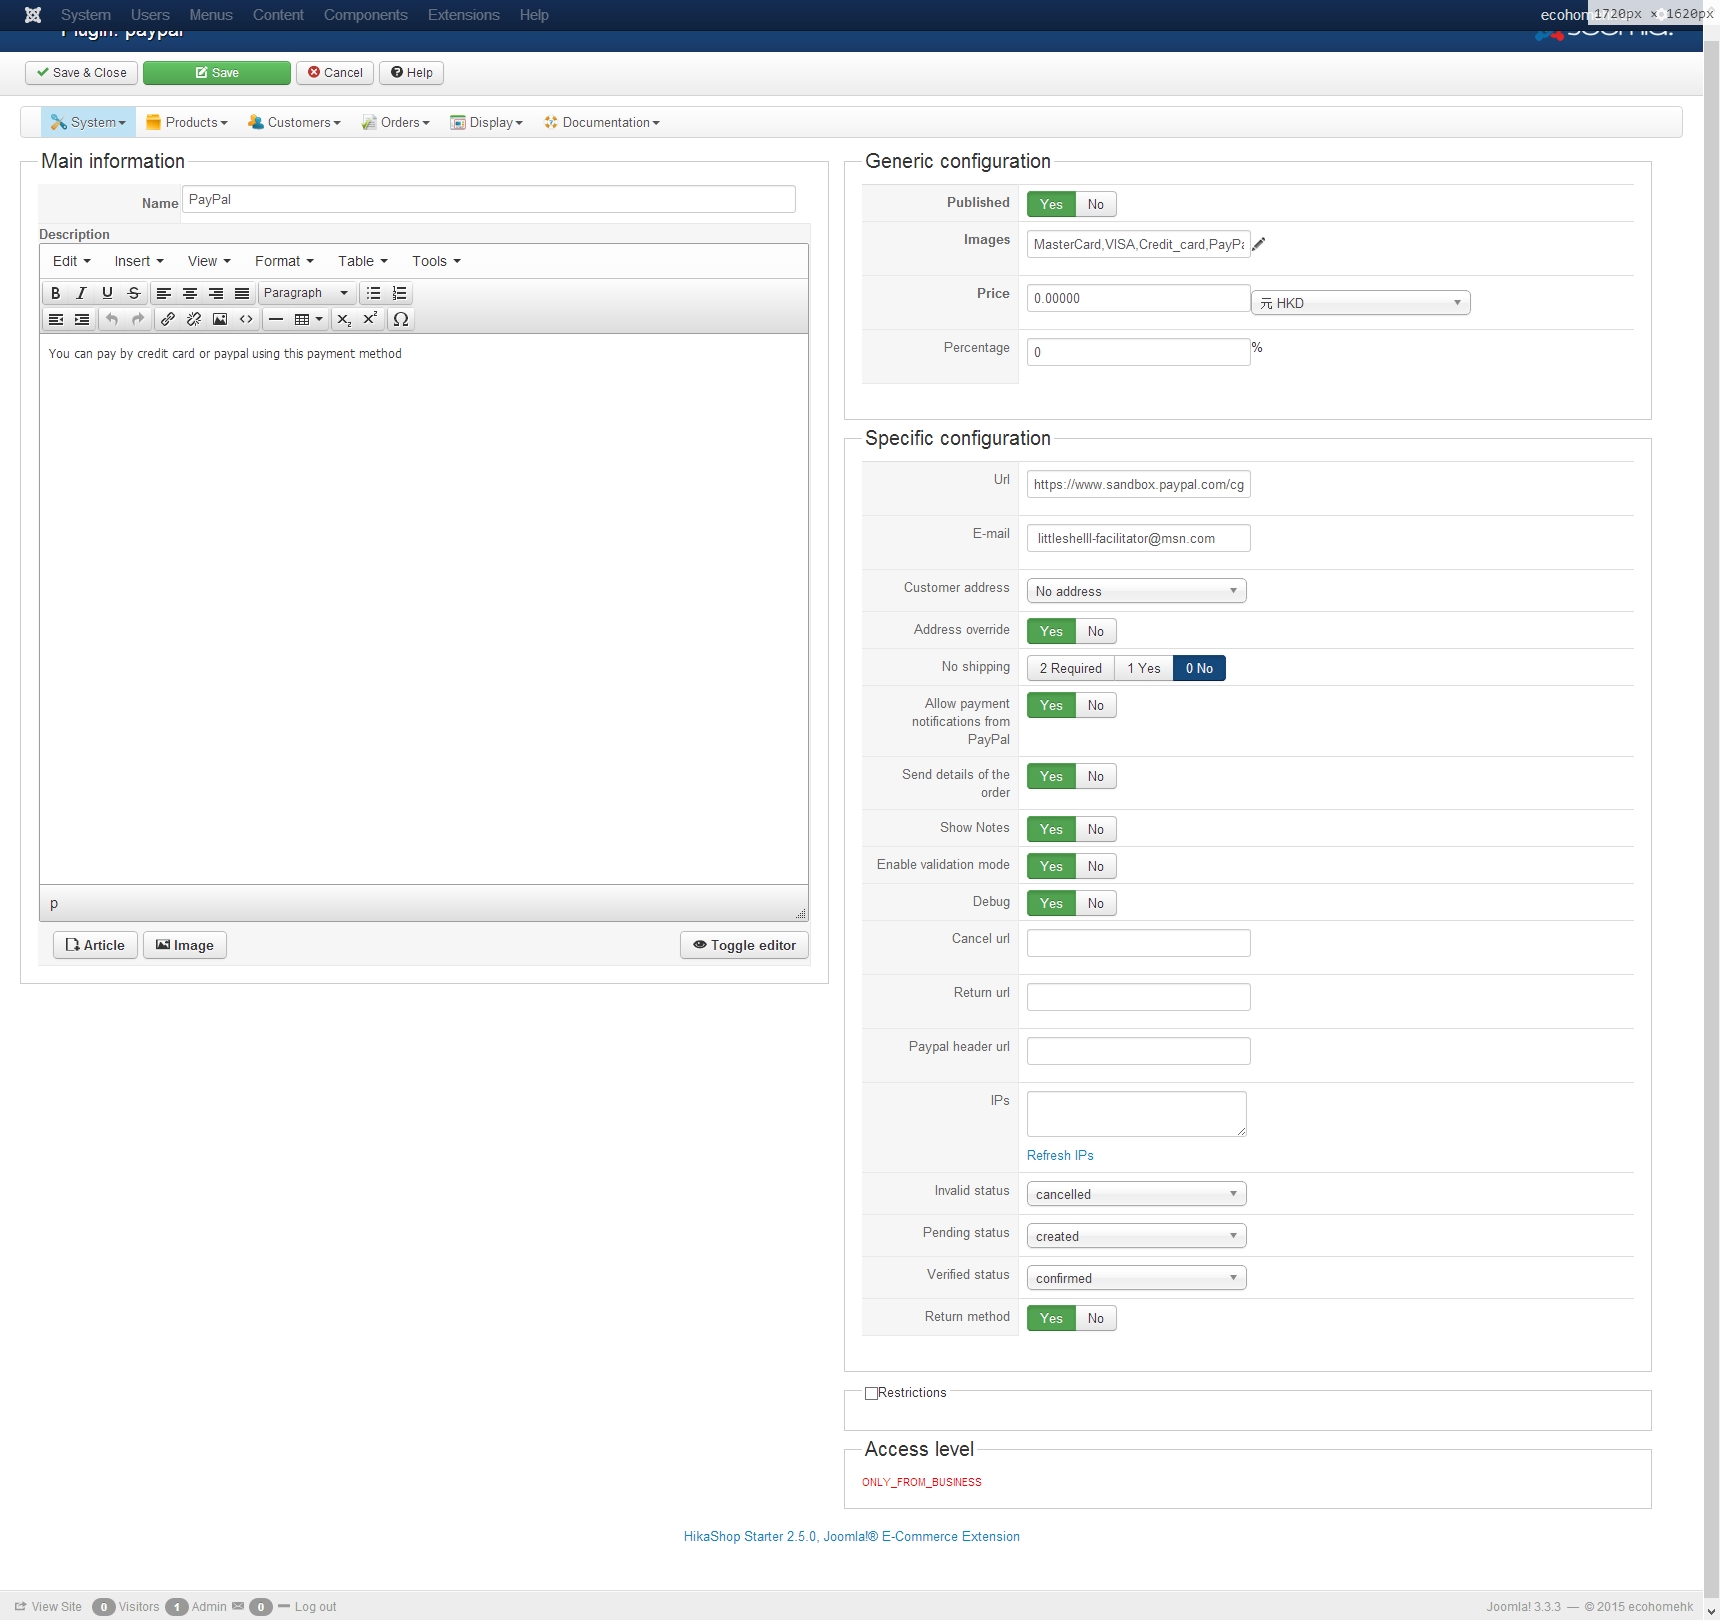Click the Refresh IPs link

[1060, 1155]
